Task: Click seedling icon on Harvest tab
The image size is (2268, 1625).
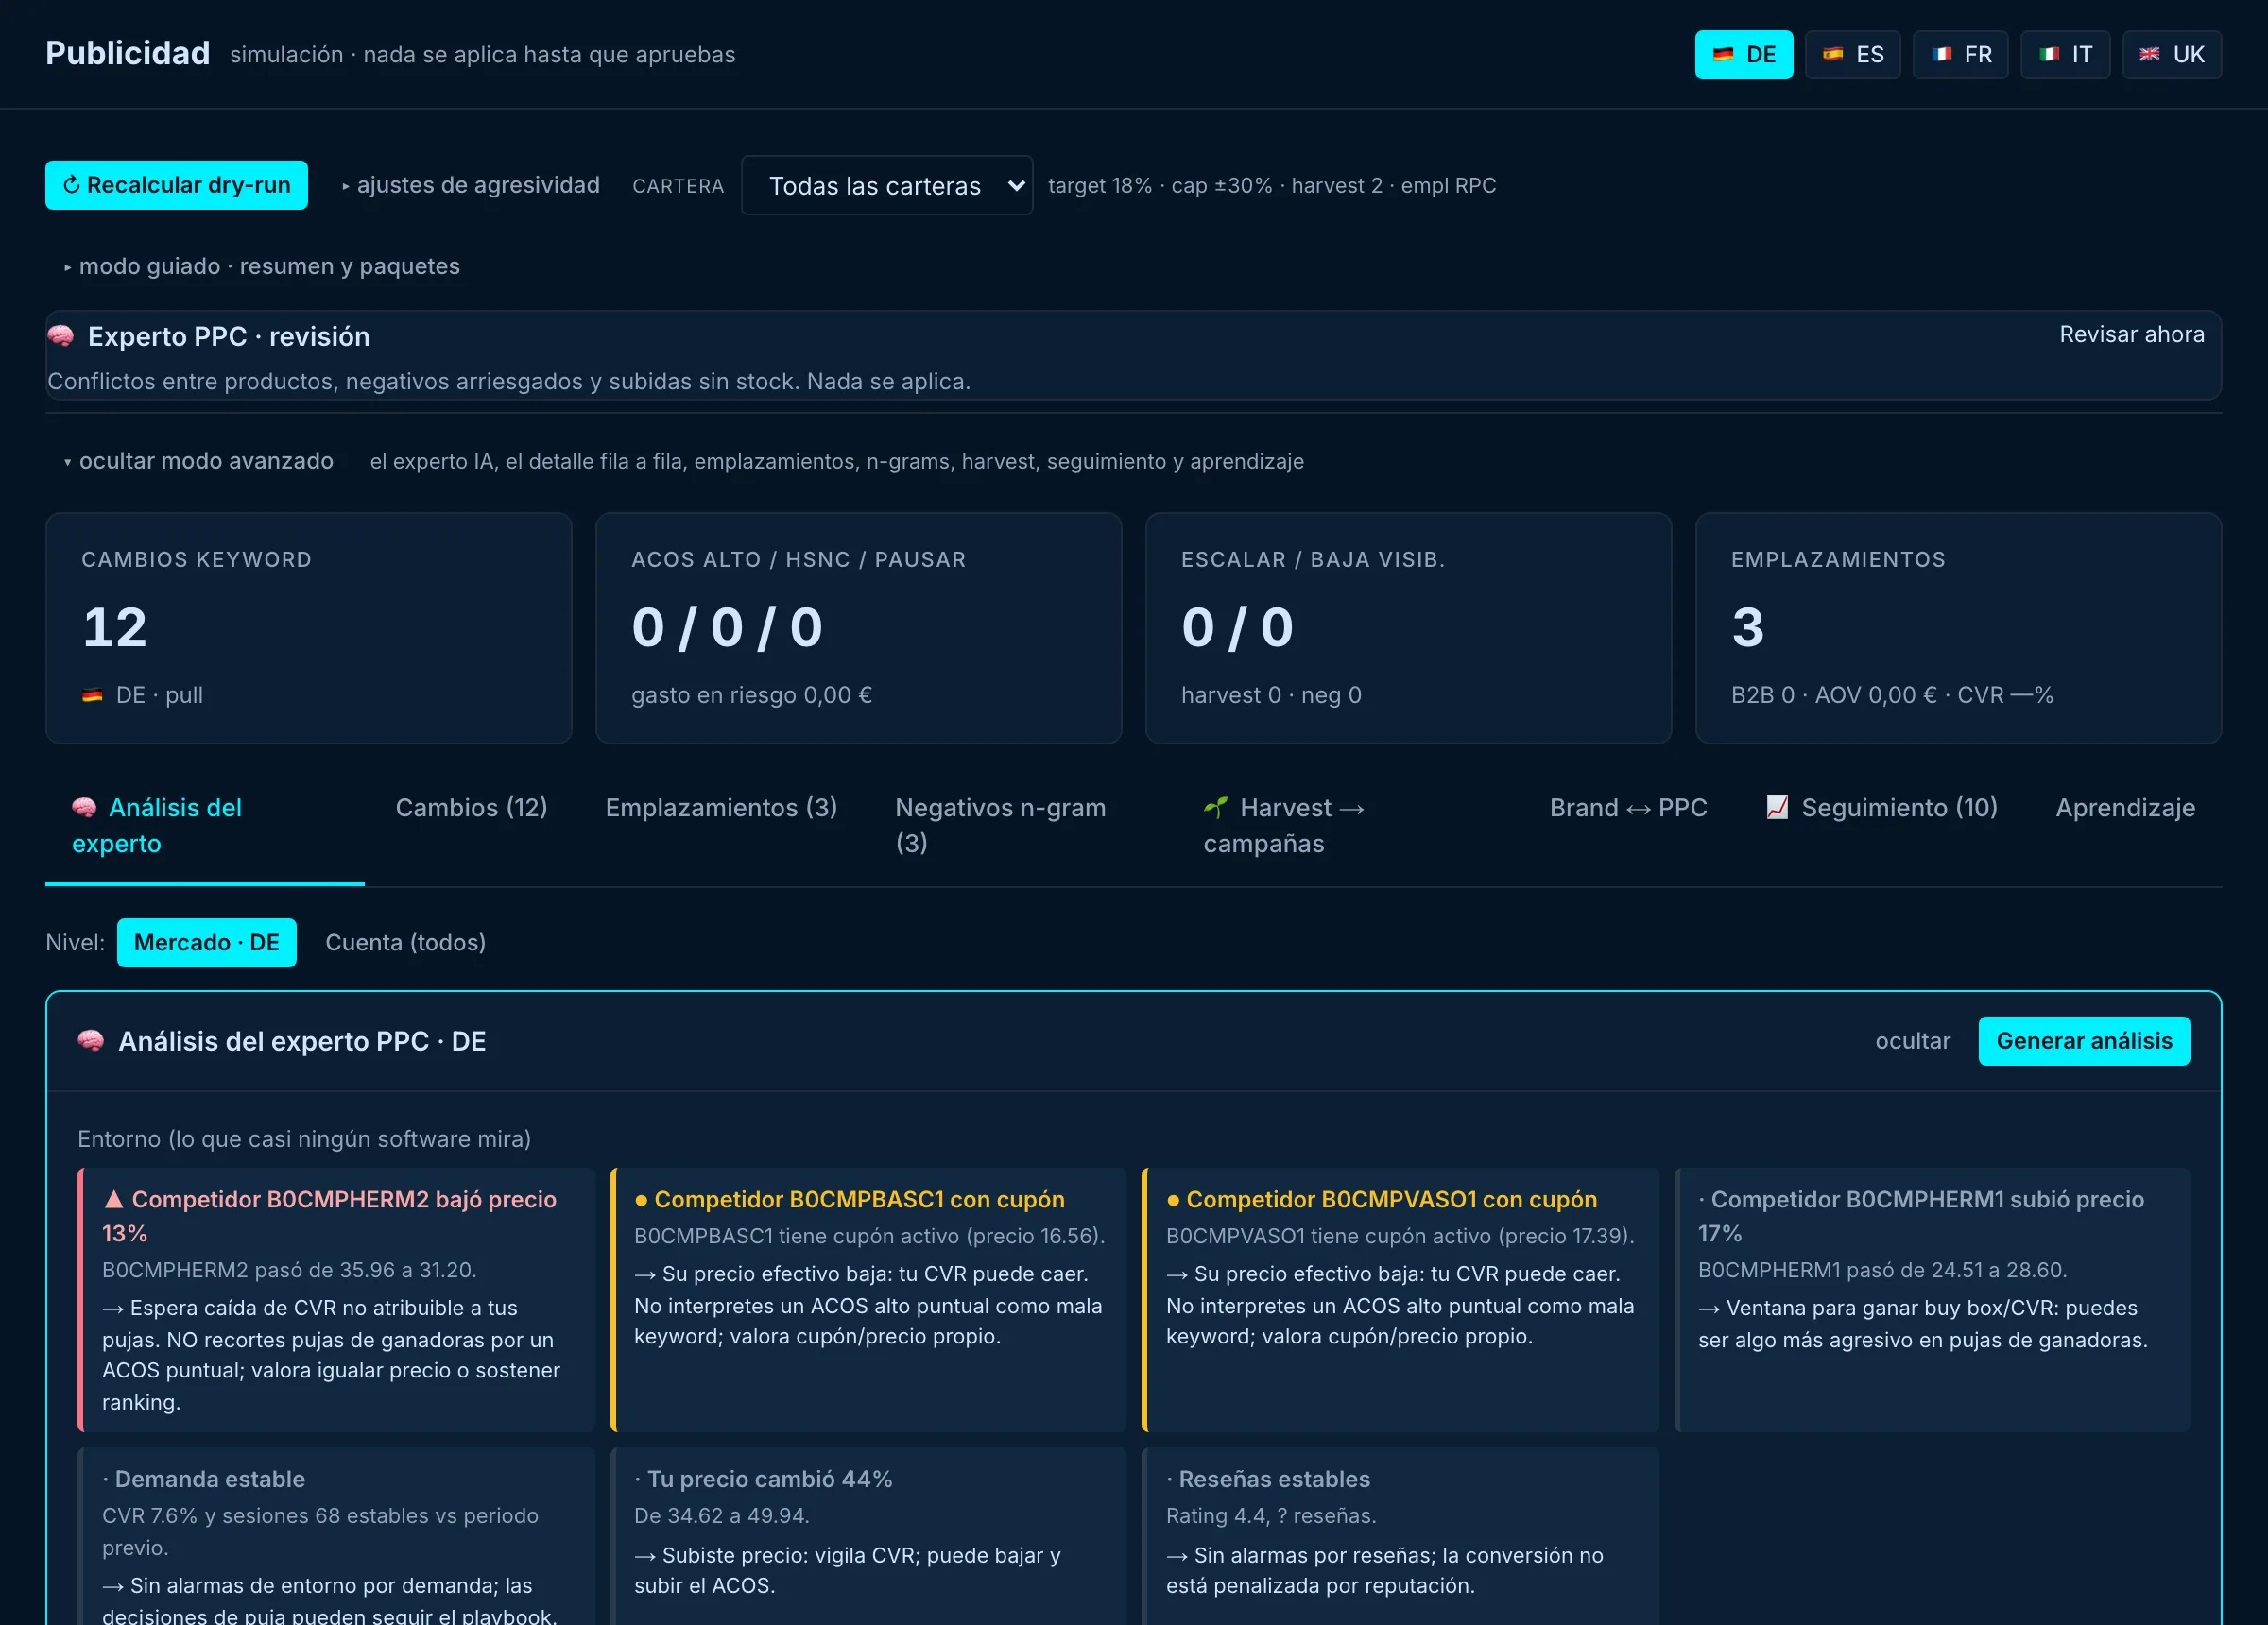Action: pos(1216,807)
